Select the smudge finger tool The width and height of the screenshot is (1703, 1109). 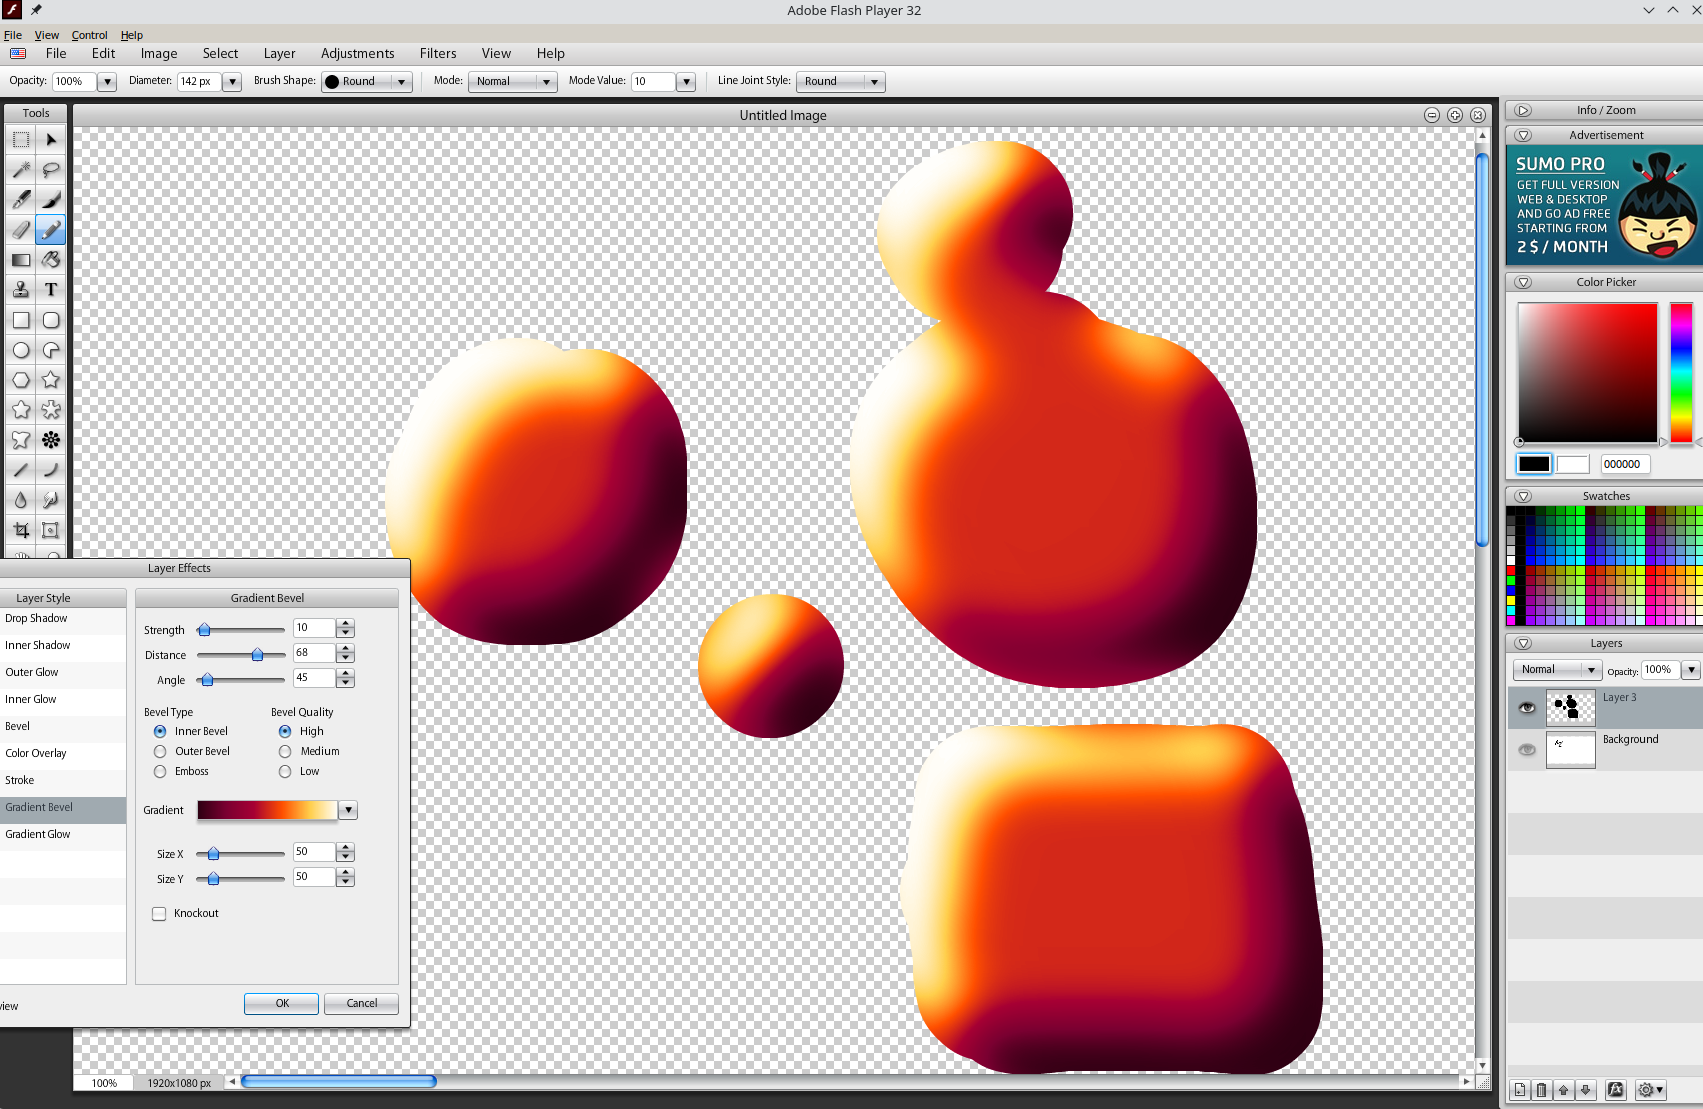pos(51,500)
